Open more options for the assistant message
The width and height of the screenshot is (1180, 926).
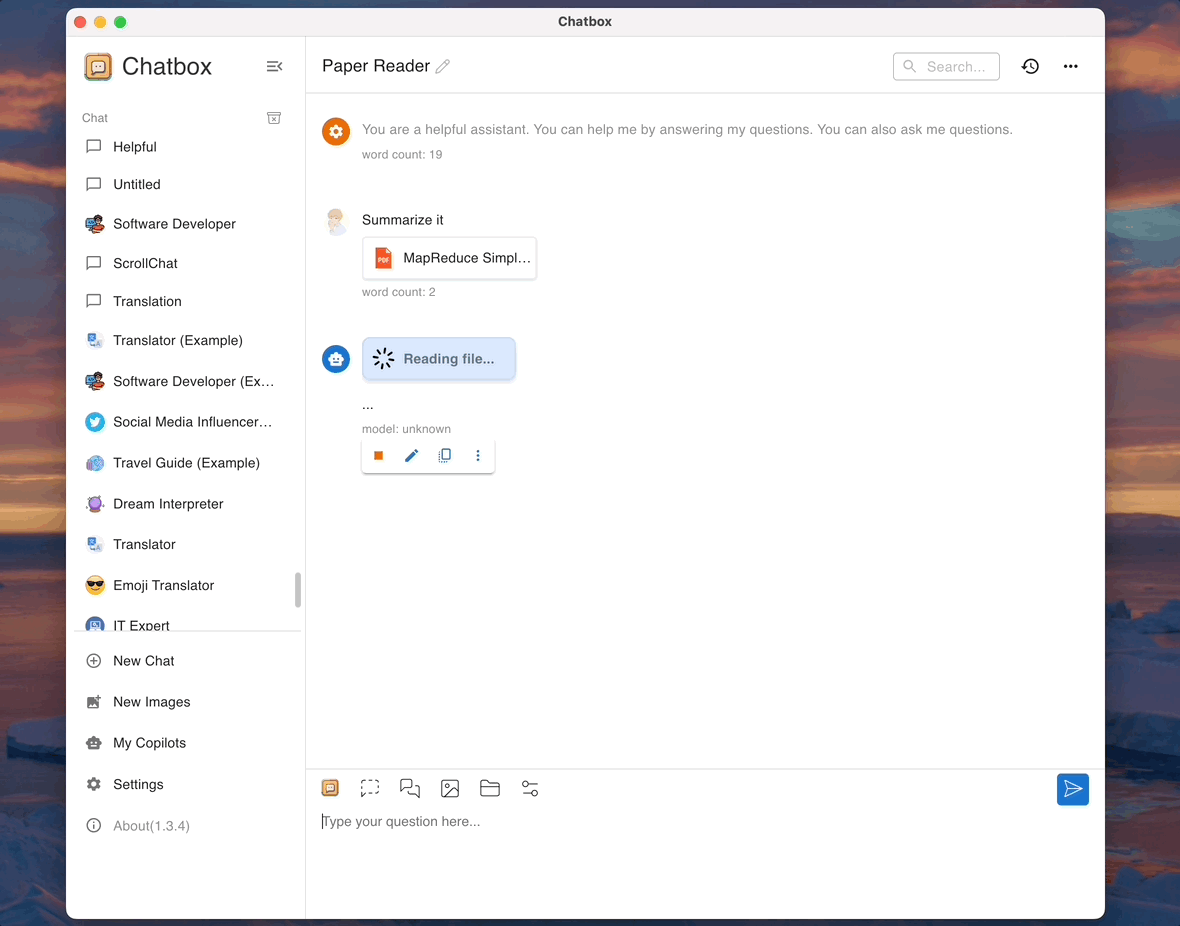click(x=477, y=455)
